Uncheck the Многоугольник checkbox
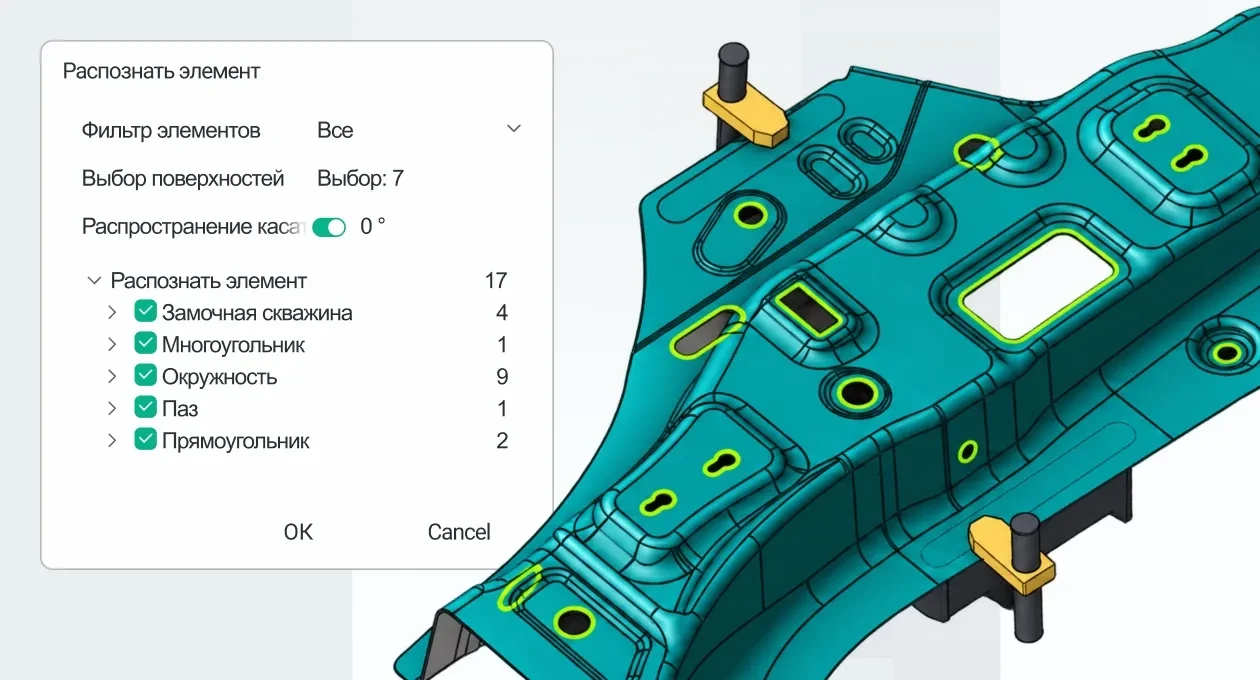1260x680 pixels. pos(145,344)
